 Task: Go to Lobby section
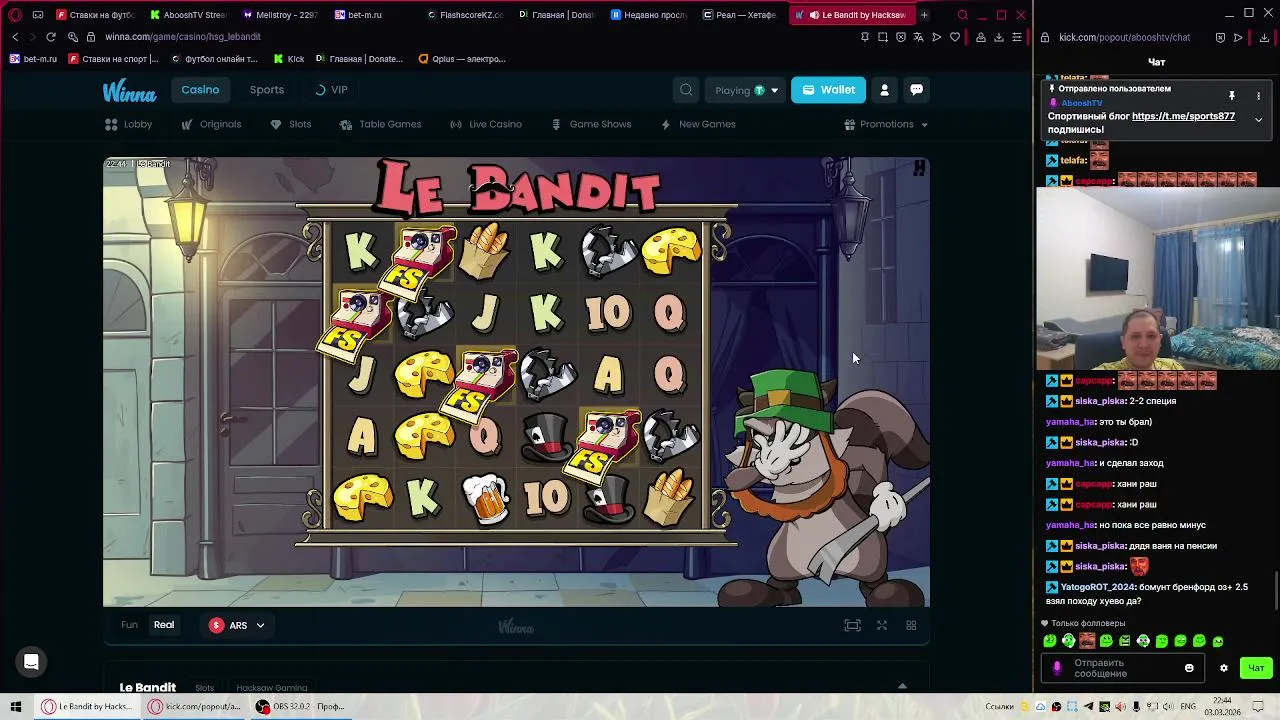click(x=129, y=124)
